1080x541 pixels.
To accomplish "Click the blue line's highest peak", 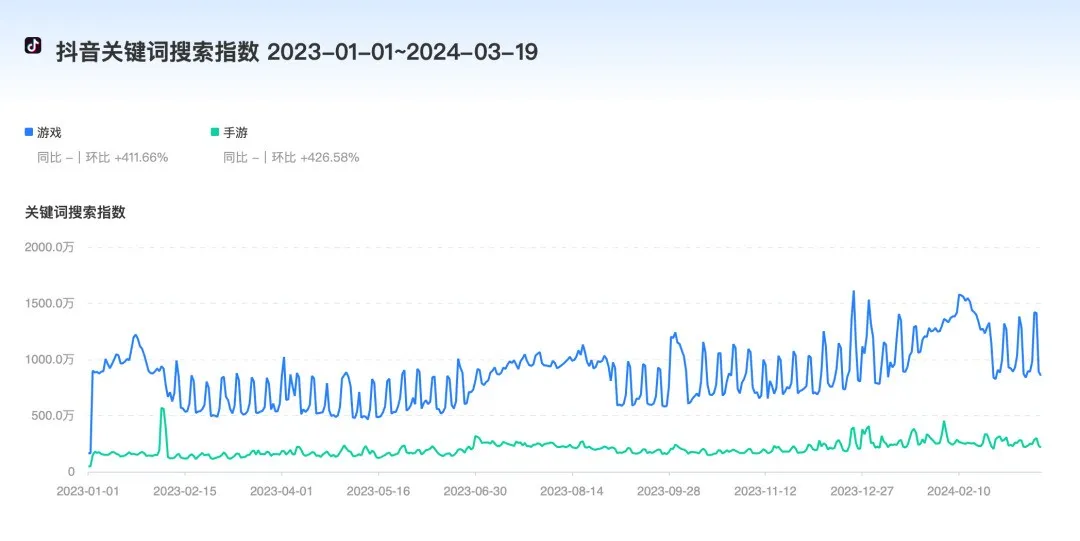I will [x=853, y=292].
